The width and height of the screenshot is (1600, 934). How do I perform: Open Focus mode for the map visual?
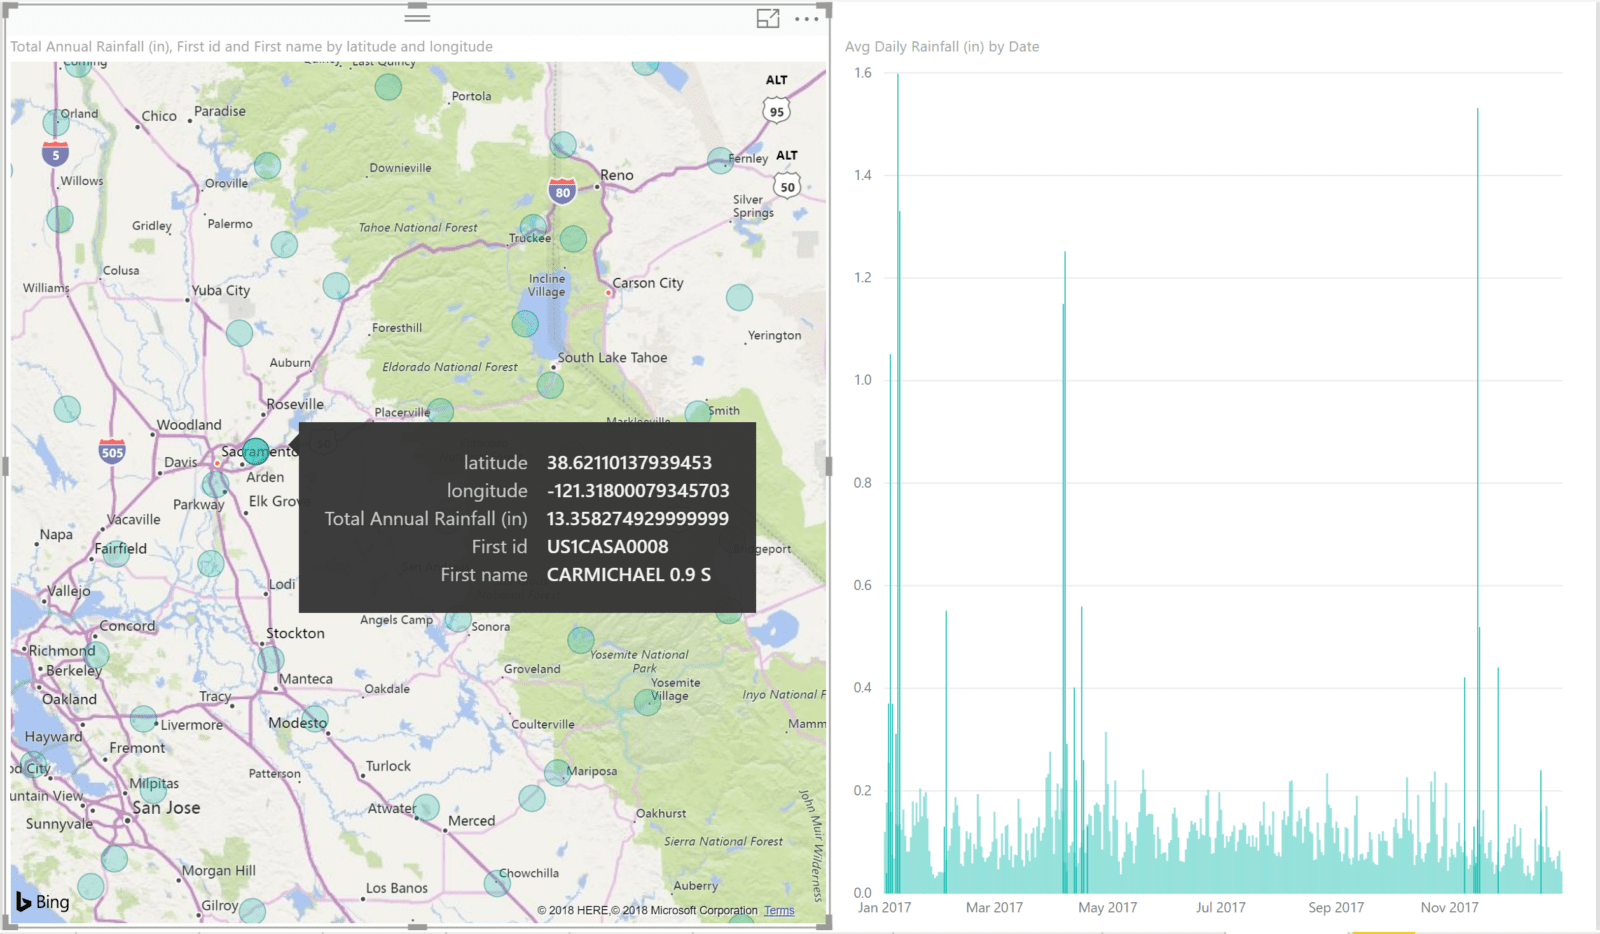pos(768,18)
